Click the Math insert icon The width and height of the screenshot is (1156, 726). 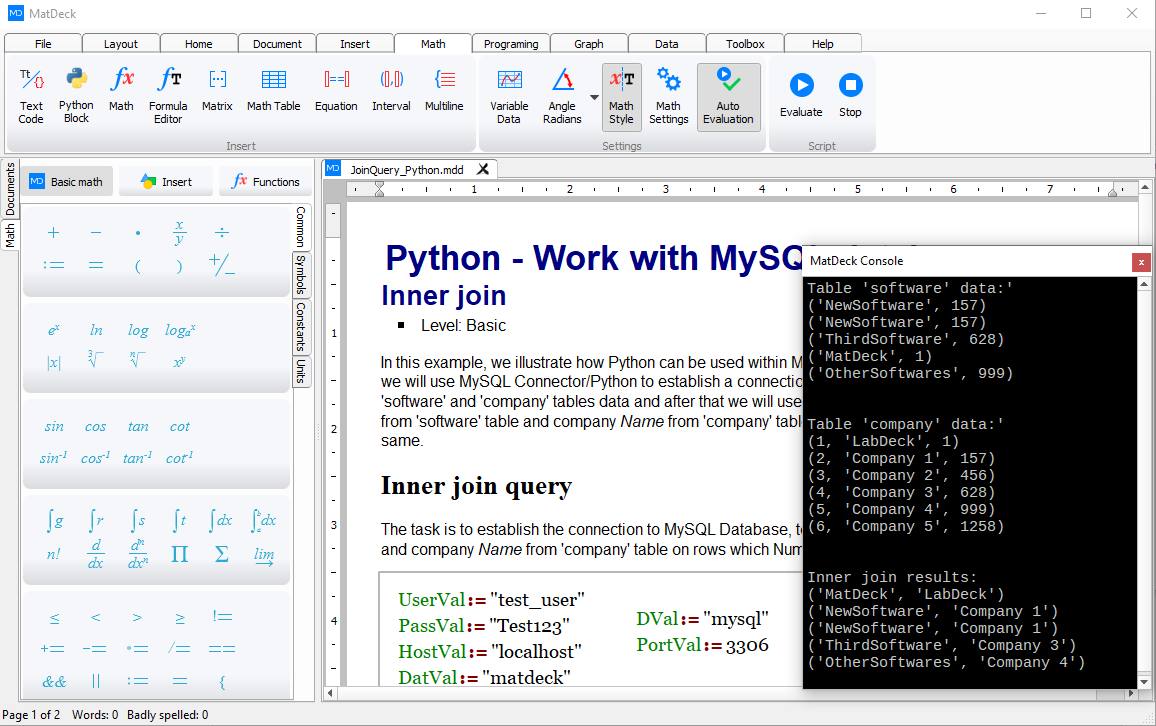coord(122,90)
